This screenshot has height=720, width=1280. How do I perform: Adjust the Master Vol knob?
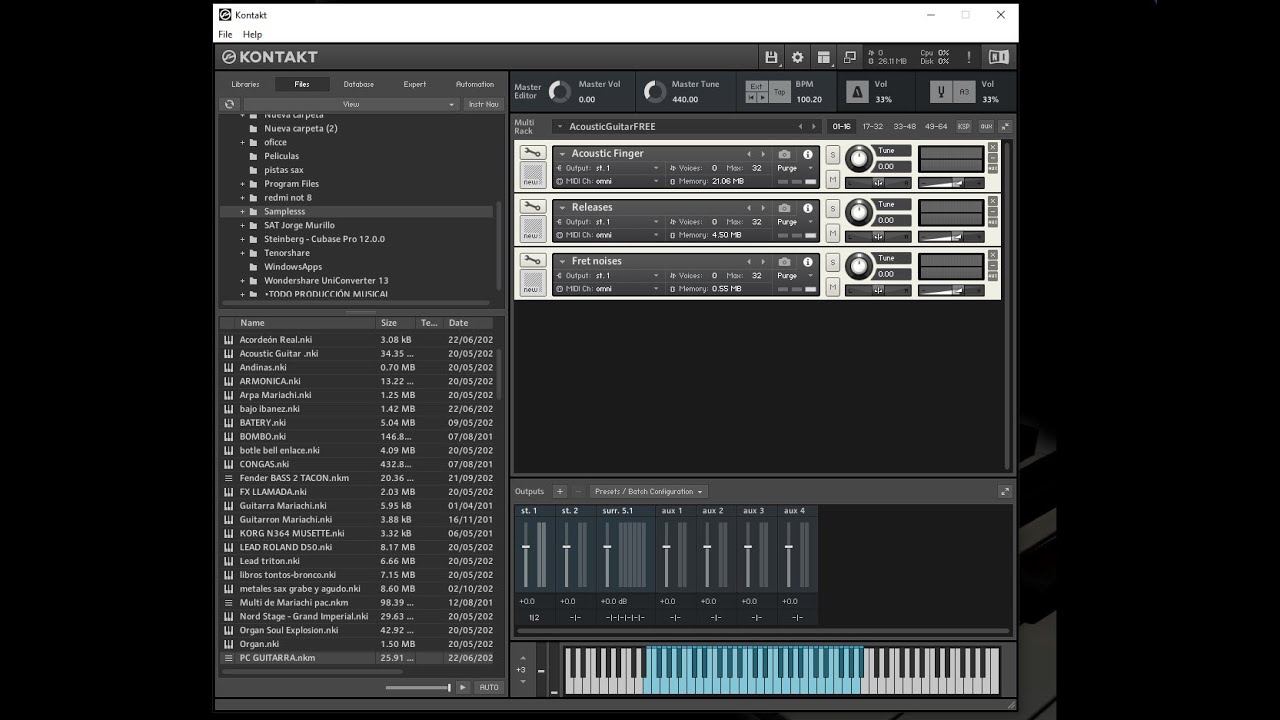(560, 92)
